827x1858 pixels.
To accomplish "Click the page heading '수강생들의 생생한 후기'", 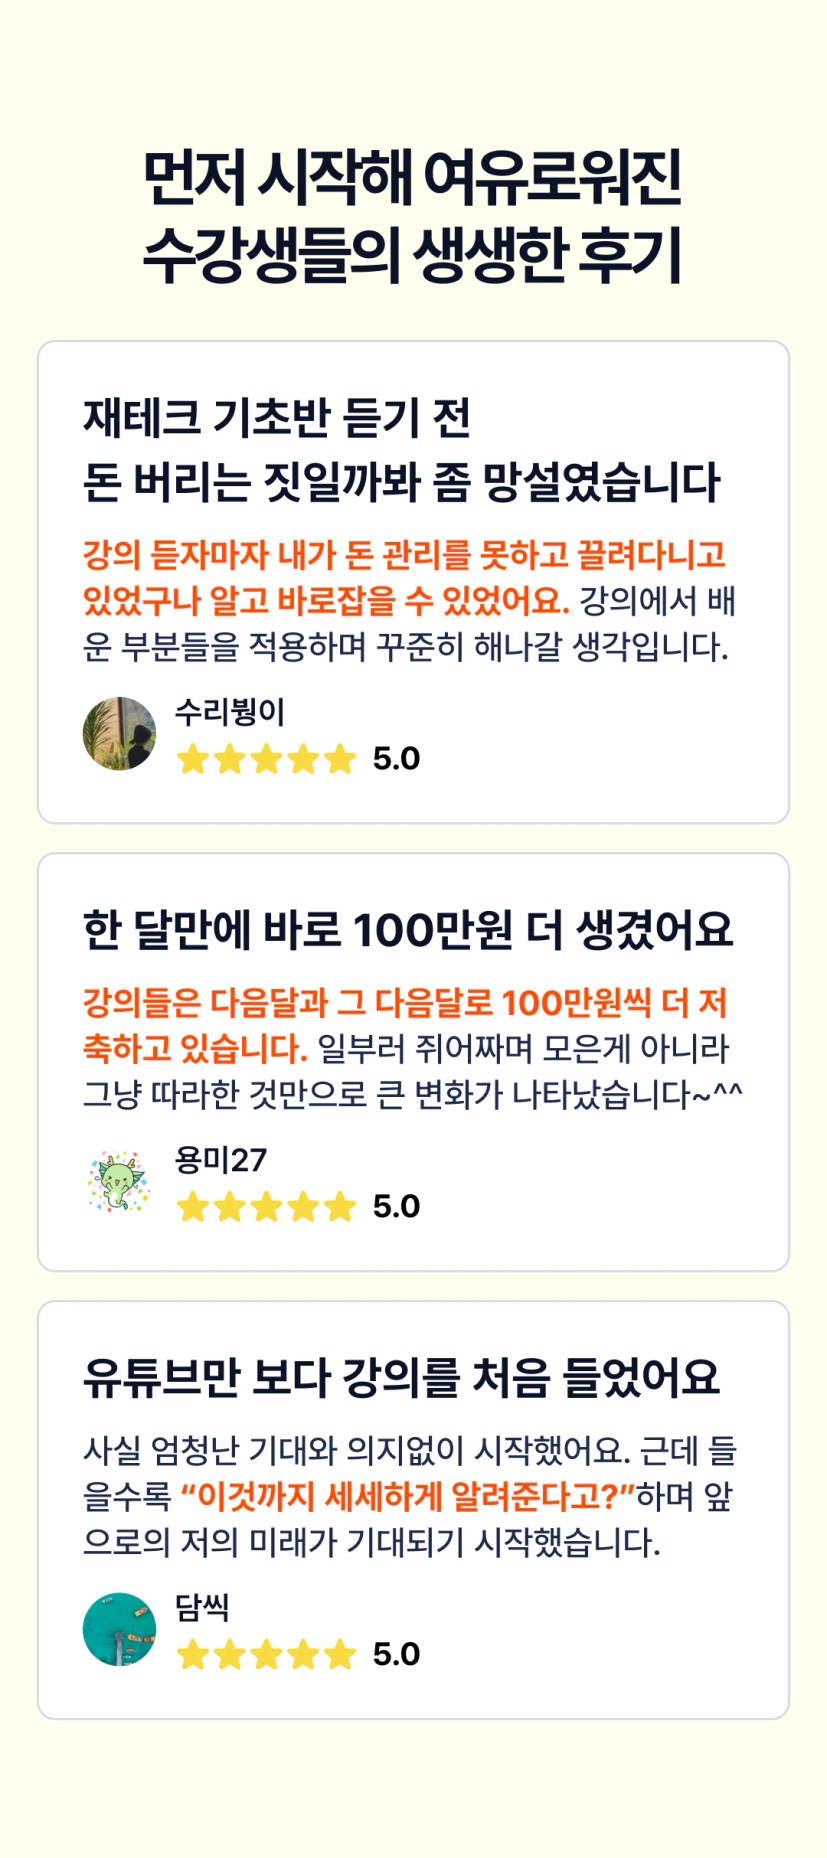I will (x=412, y=254).
